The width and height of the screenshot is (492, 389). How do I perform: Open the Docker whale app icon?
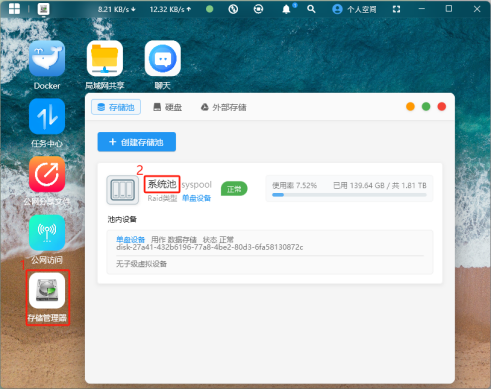coord(47,58)
